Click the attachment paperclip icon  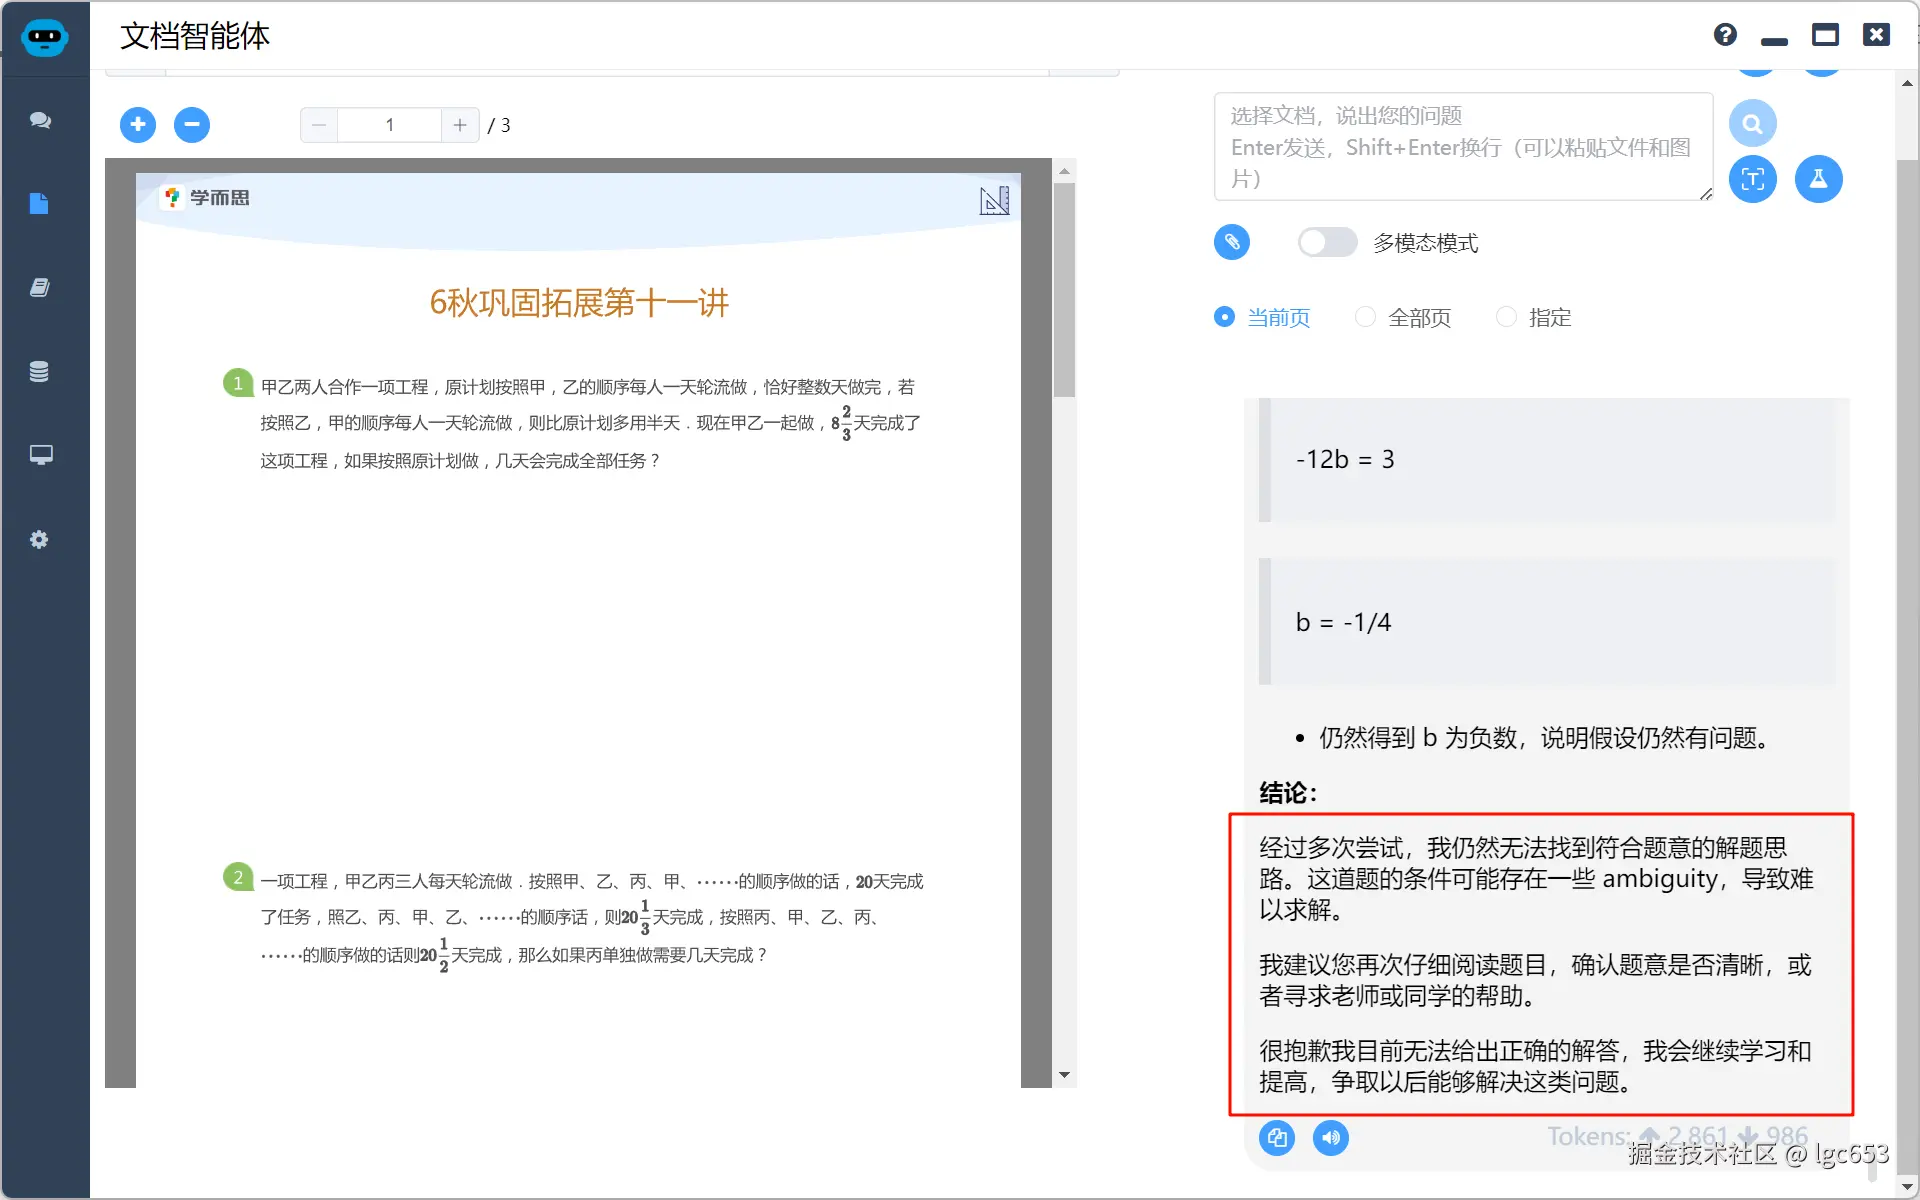(x=1232, y=242)
